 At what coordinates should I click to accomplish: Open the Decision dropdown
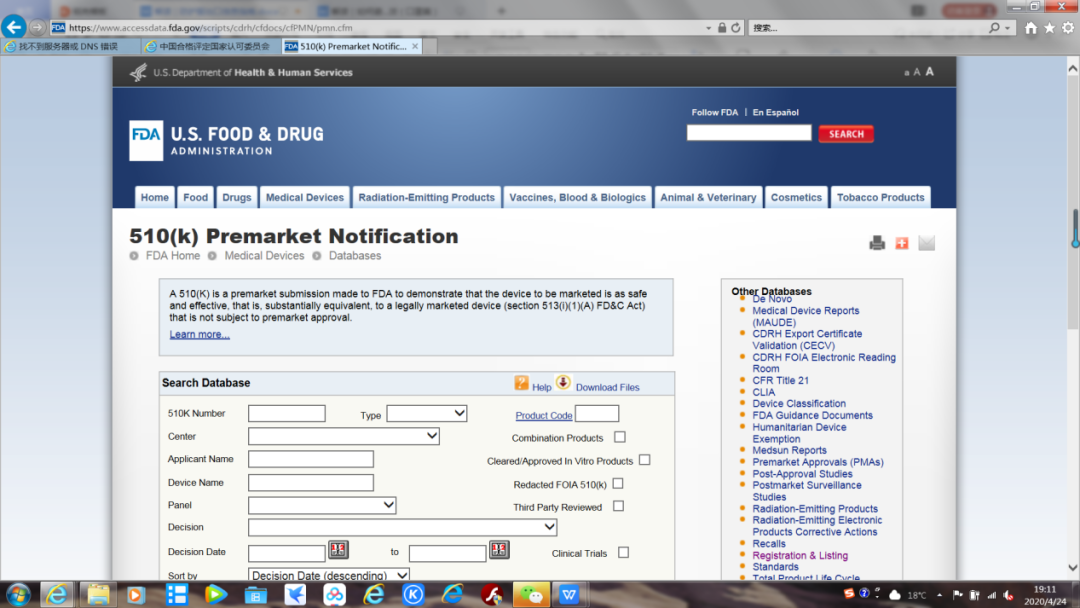[402, 527]
